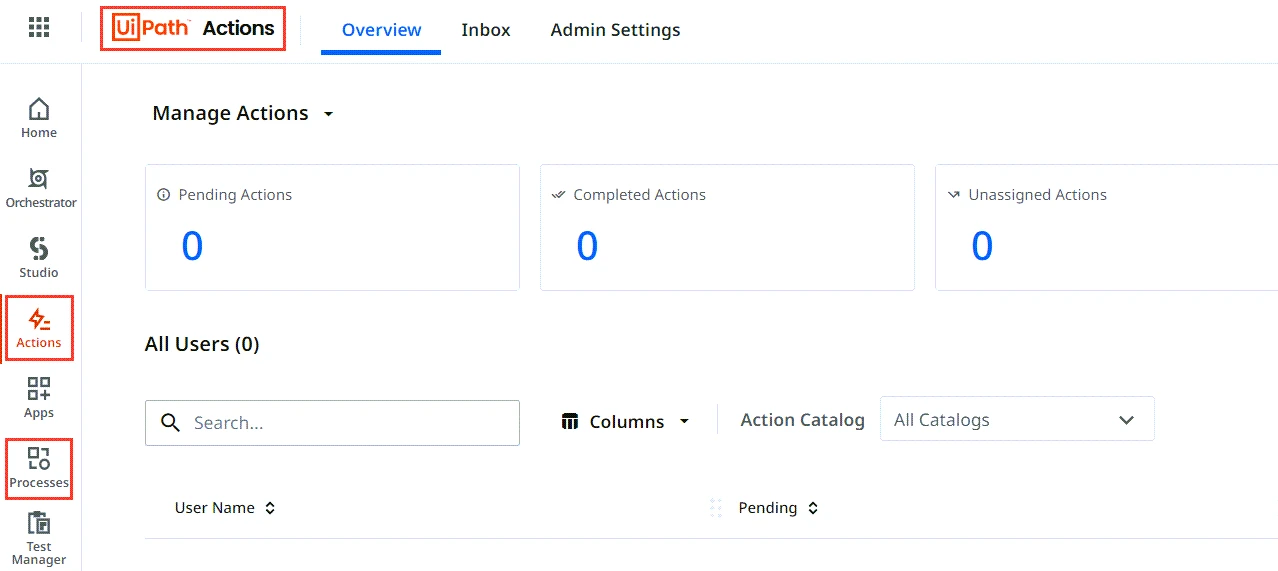The image size is (1278, 571).
Task: Click the UiPath Actions logo
Action: (x=193, y=28)
